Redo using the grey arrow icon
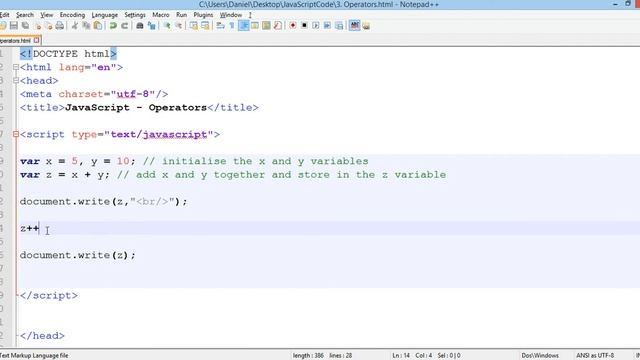Image resolution: width=640 pixels, height=360 pixels. pos(124,26)
